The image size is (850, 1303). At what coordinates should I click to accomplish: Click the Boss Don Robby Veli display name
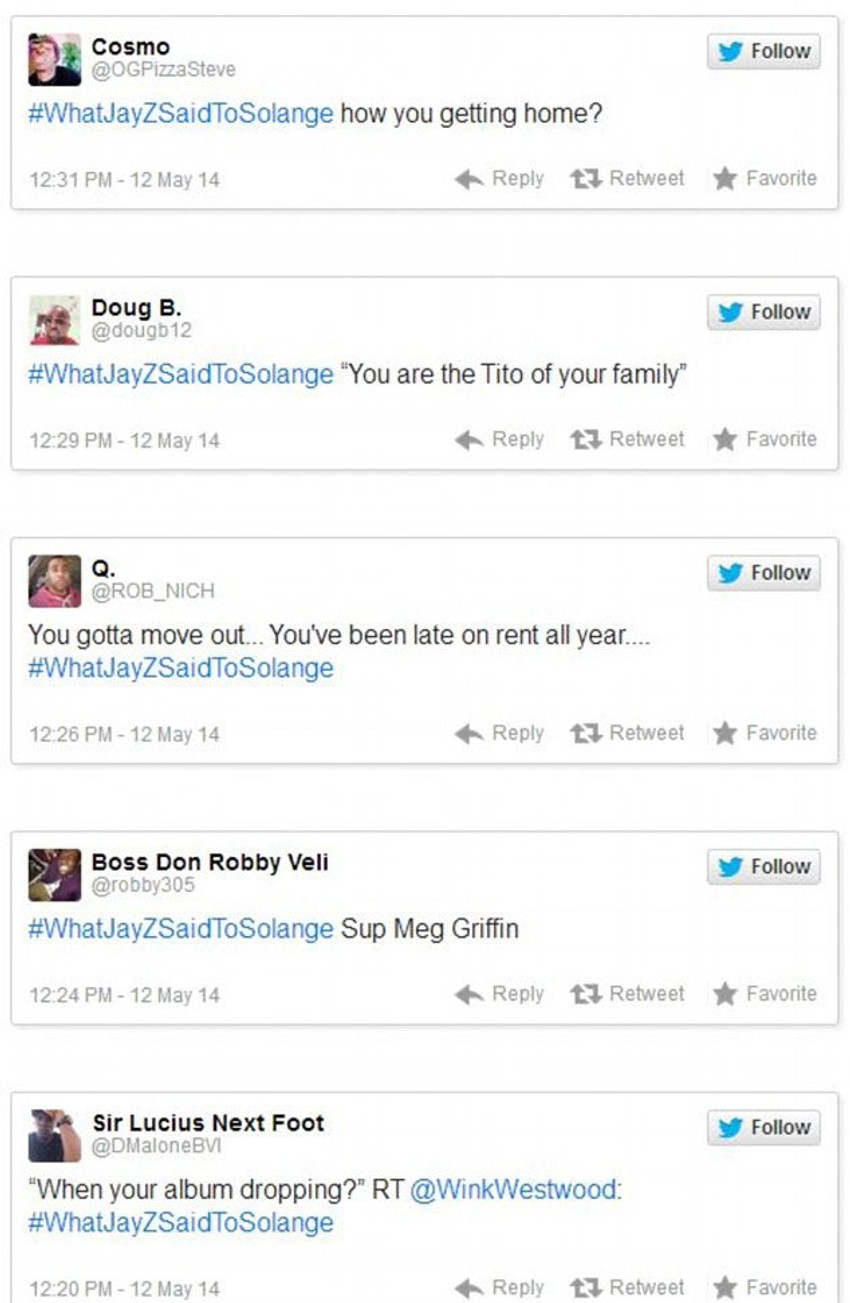pyautogui.click(x=210, y=862)
